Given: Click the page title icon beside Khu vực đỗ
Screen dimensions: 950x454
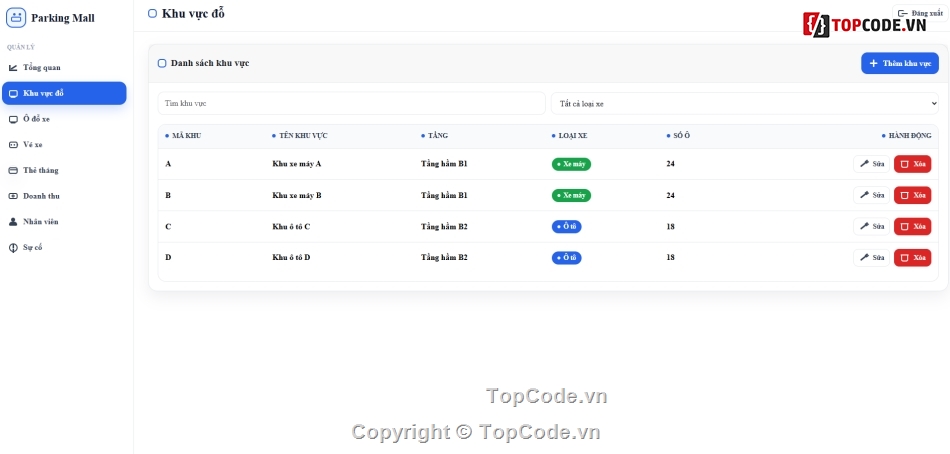Looking at the screenshot, I should click(x=153, y=13).
